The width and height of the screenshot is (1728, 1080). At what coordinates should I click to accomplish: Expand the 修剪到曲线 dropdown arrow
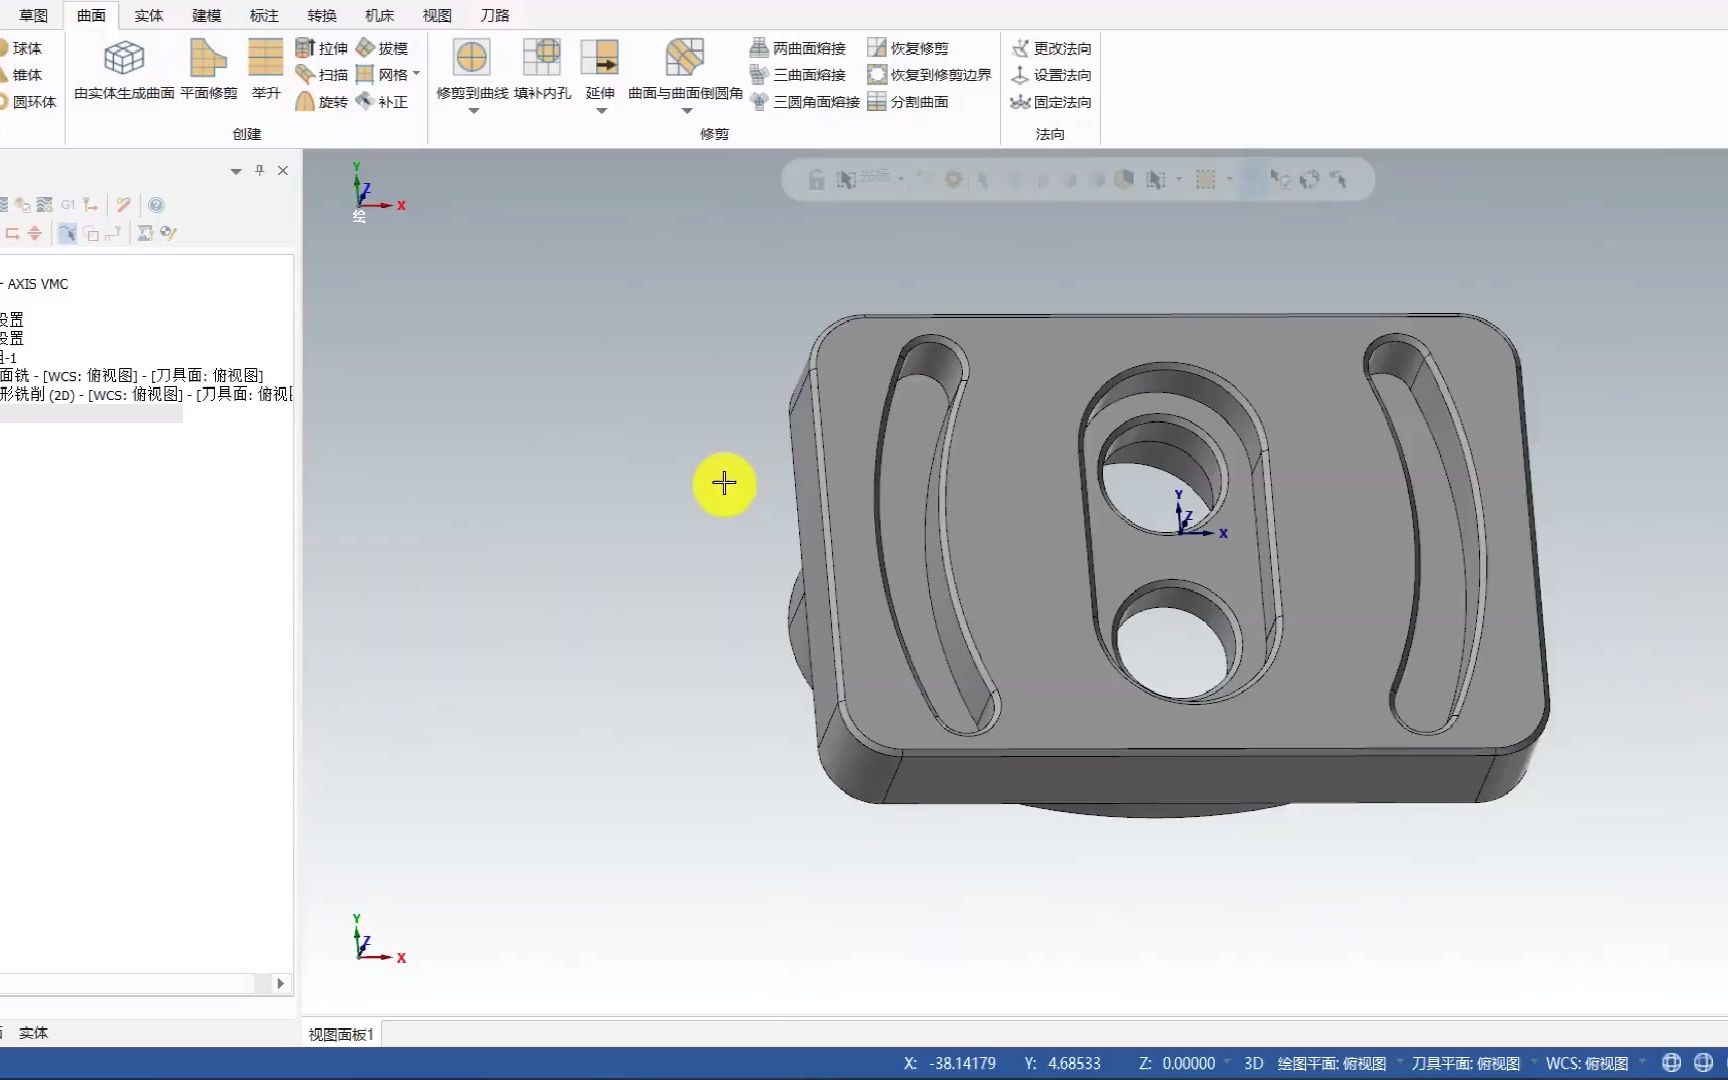473,111
